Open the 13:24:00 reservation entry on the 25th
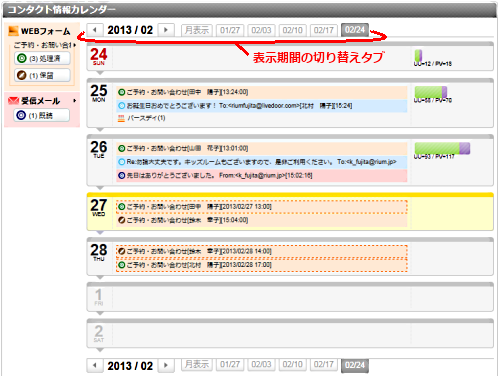This screenshot has height=376, width=500. coord(262,92)
